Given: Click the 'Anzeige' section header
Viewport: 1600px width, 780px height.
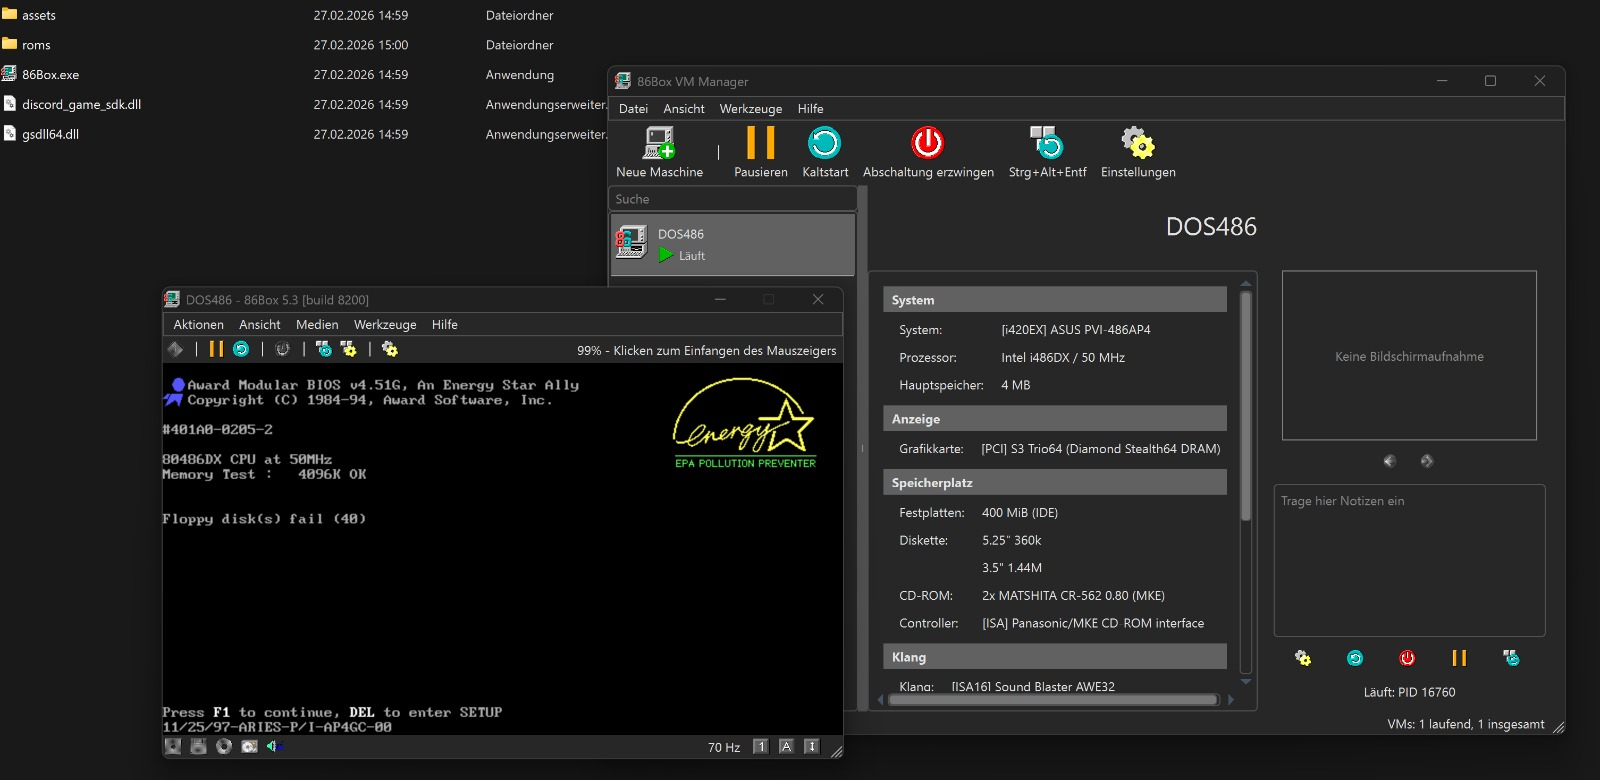Looking at the screenshot, I should [x=1055, y=419].
